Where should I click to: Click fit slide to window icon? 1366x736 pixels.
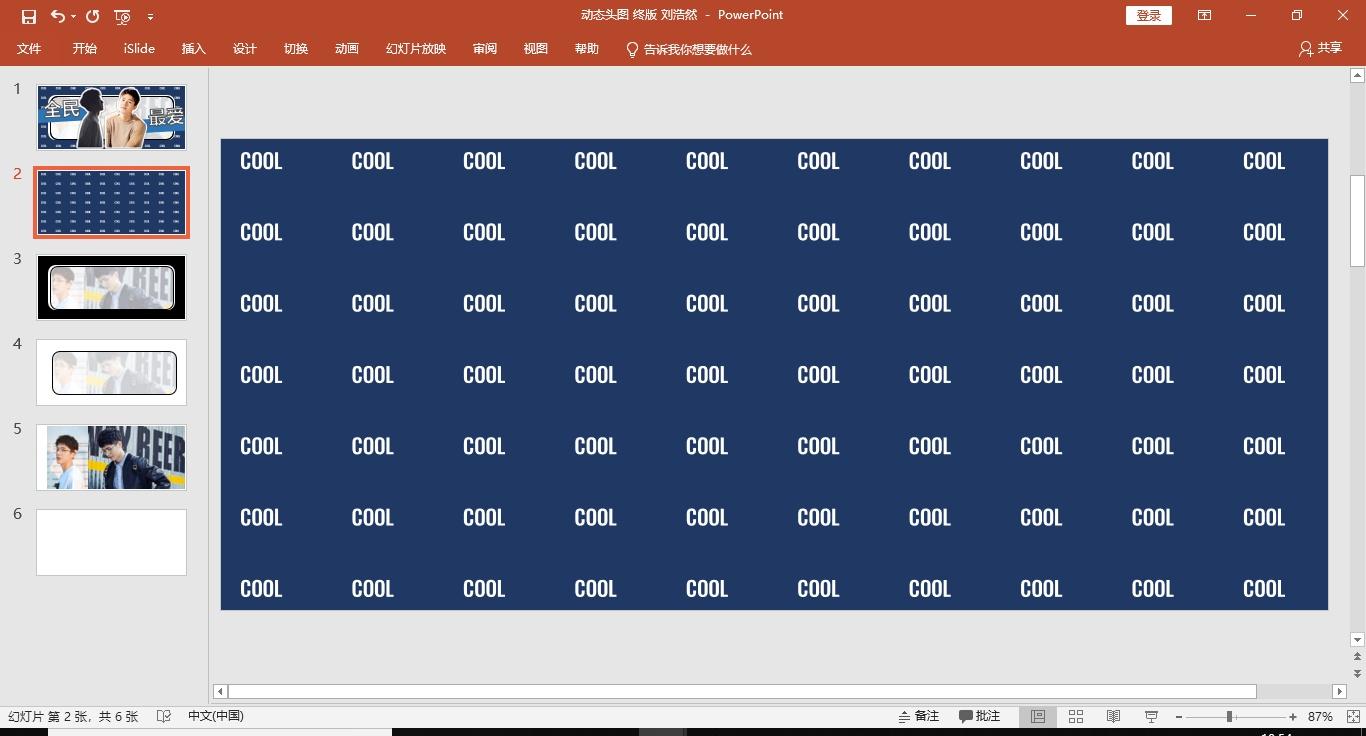(x=1346, y=717)
